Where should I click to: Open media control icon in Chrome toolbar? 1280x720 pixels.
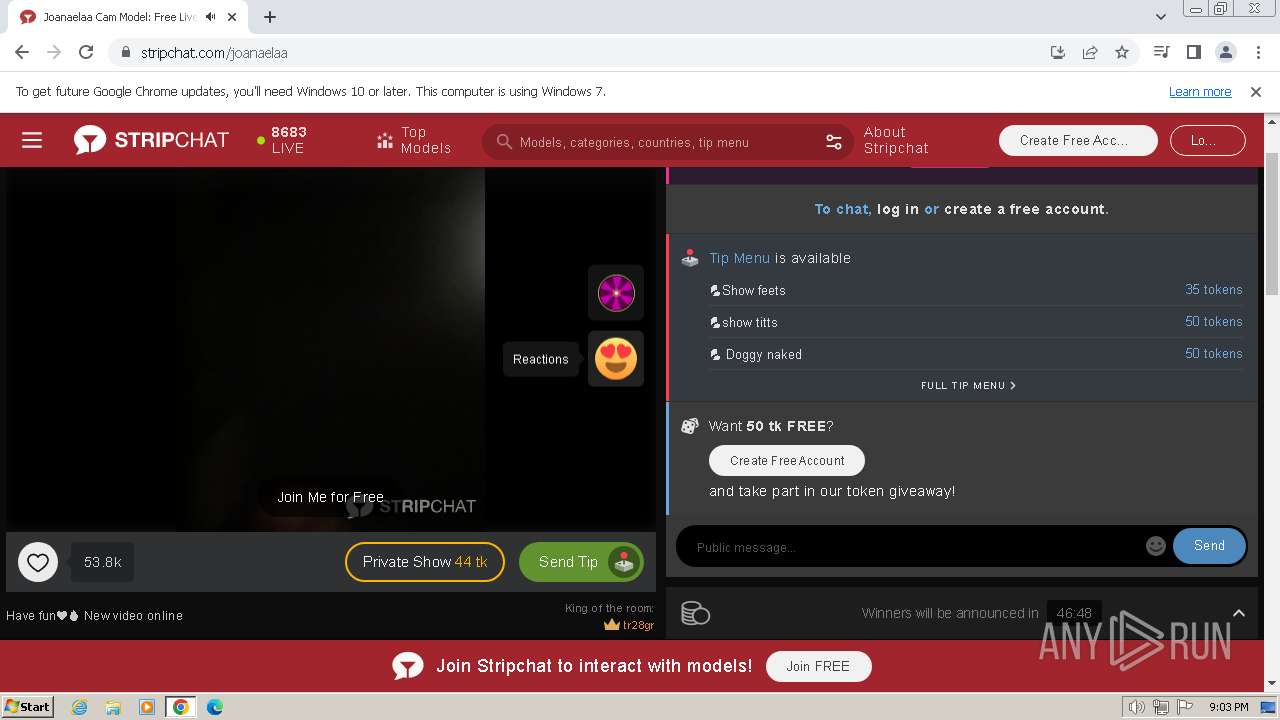click(x=1161, y=52)
